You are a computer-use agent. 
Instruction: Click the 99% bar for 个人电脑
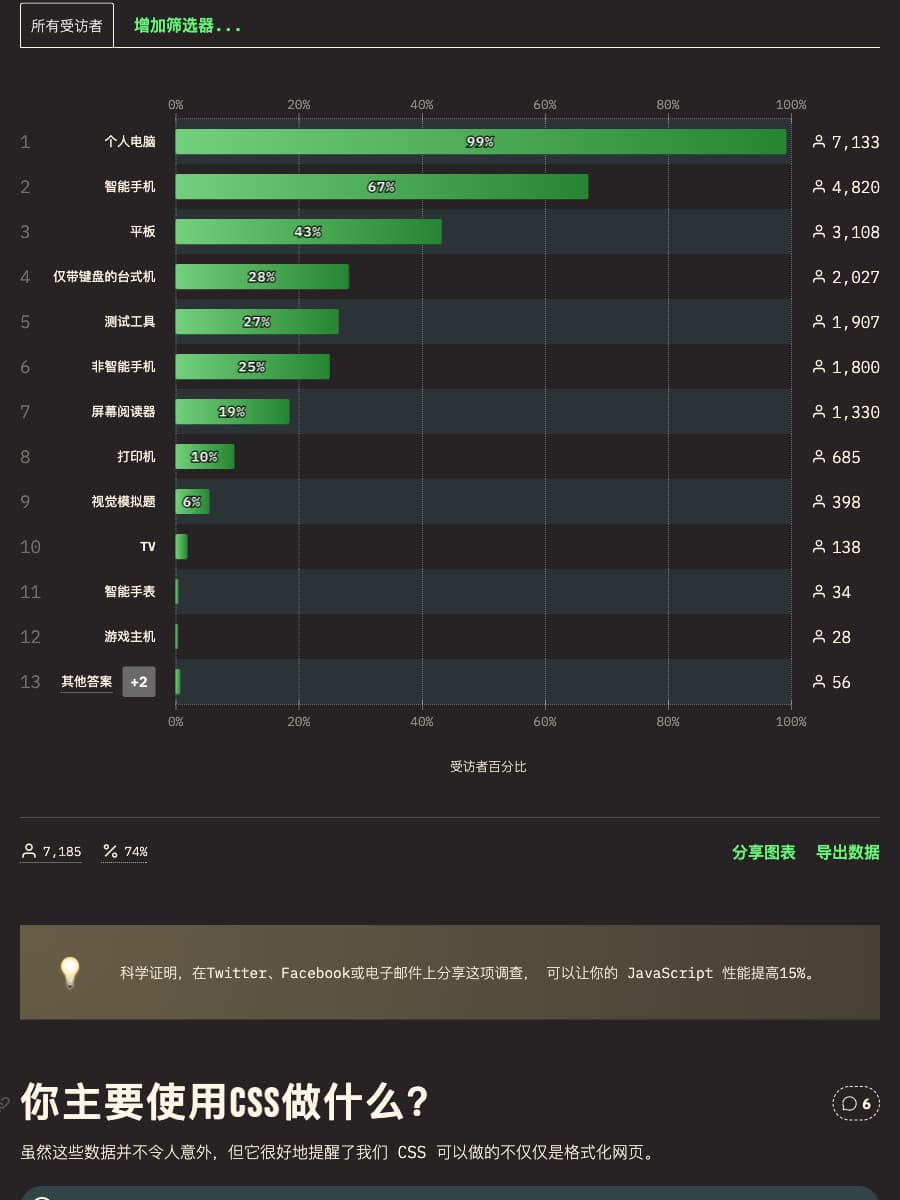click(480, 142)
